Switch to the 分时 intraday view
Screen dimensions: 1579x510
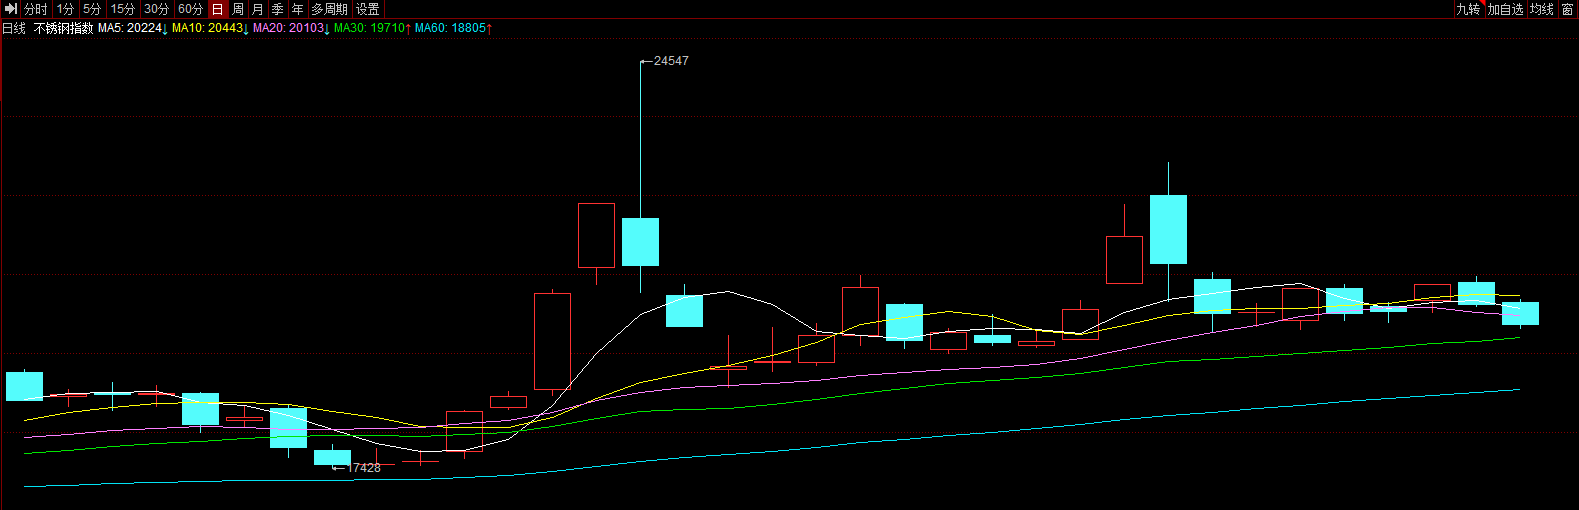[x=36, y=9]
